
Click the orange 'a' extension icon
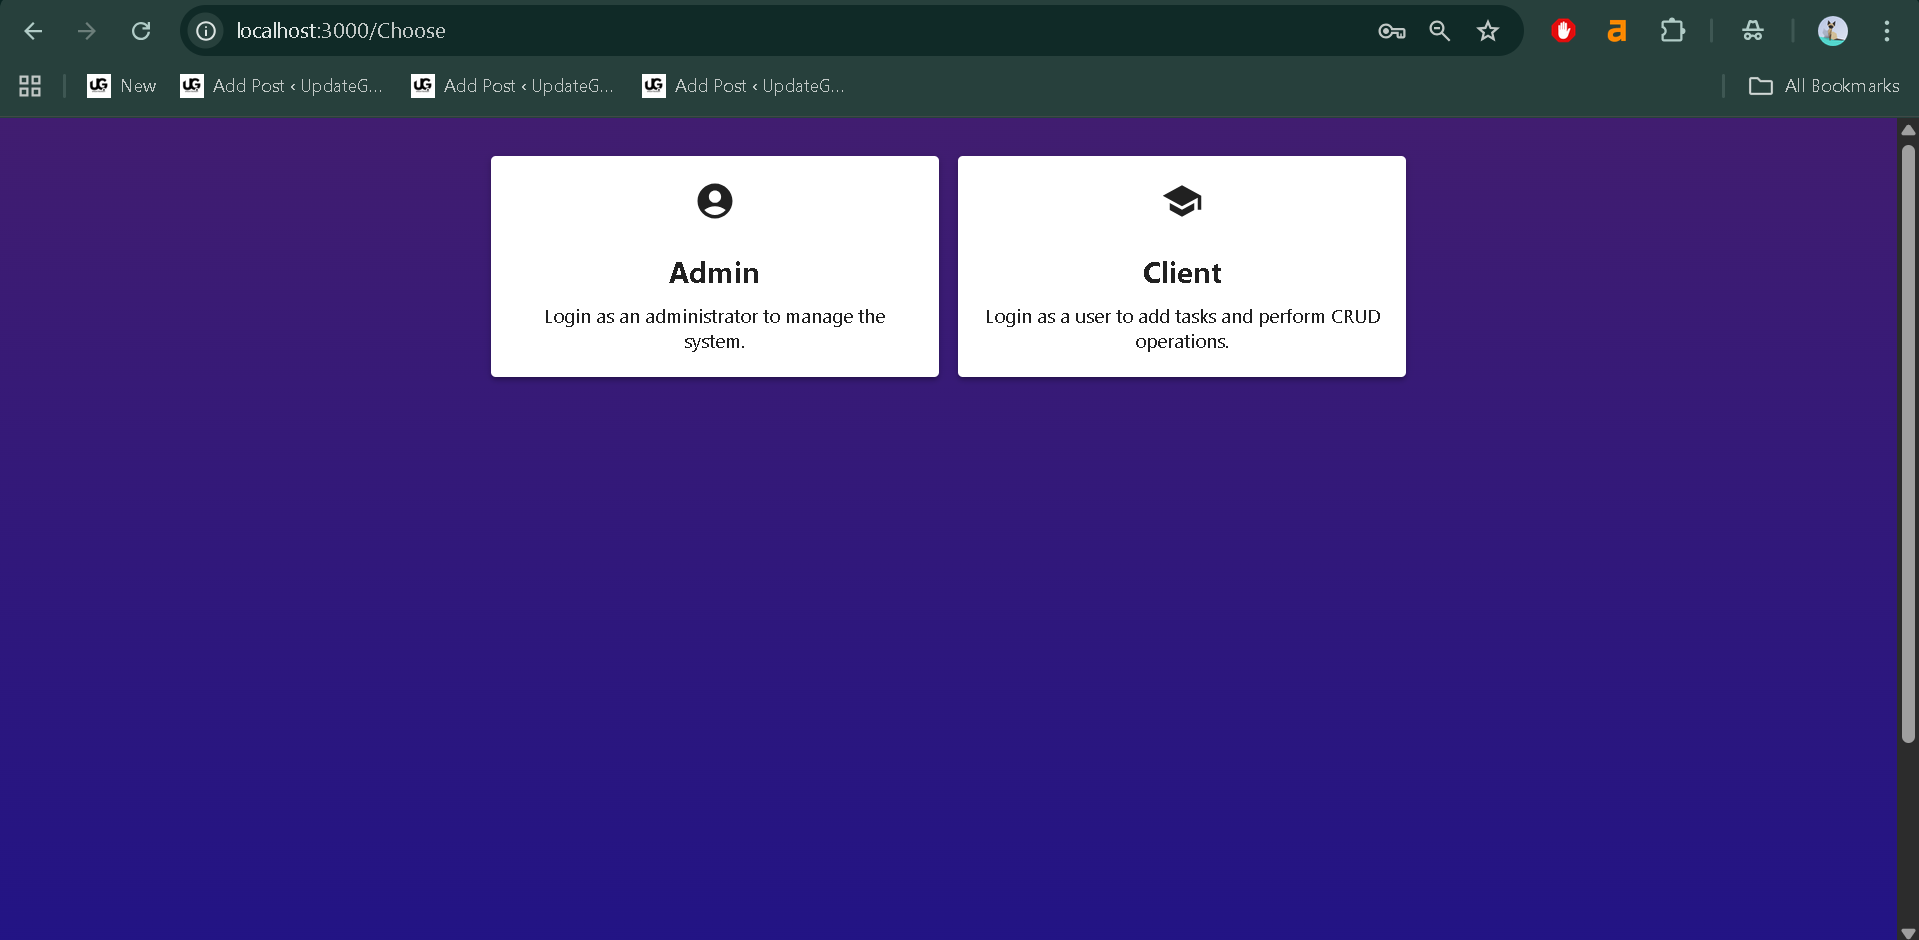click(x=1616, y=31)
